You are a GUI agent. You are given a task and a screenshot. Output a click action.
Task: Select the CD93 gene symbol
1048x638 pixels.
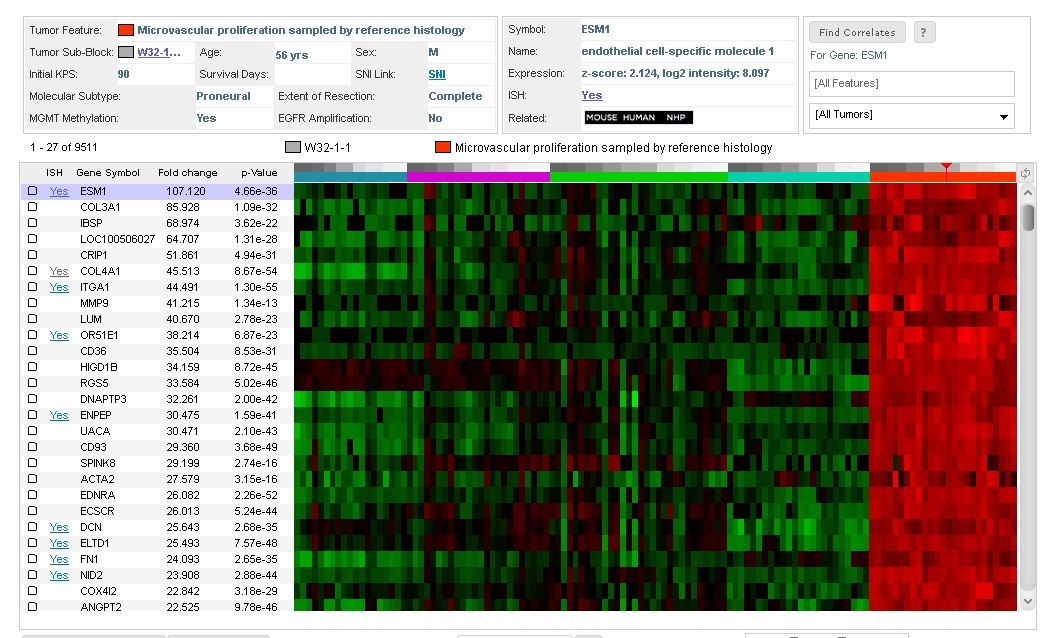[94, 448]
